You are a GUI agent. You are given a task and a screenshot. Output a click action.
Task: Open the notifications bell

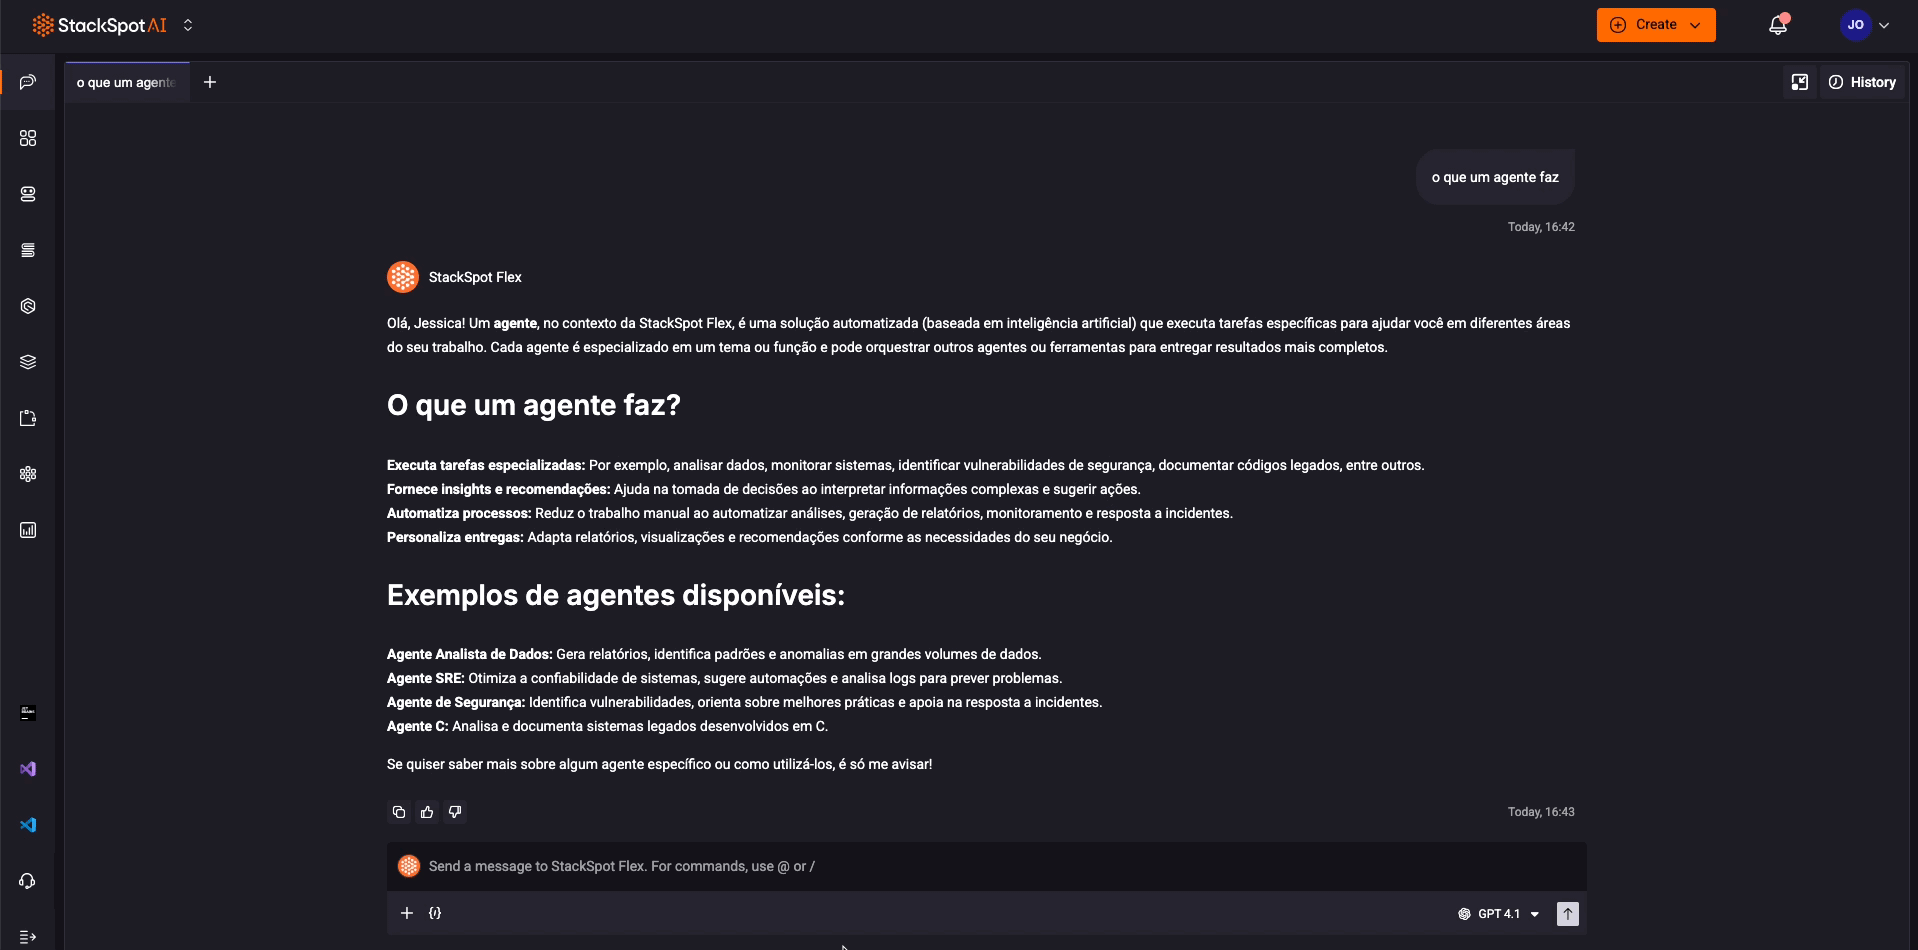[1777, 26]
